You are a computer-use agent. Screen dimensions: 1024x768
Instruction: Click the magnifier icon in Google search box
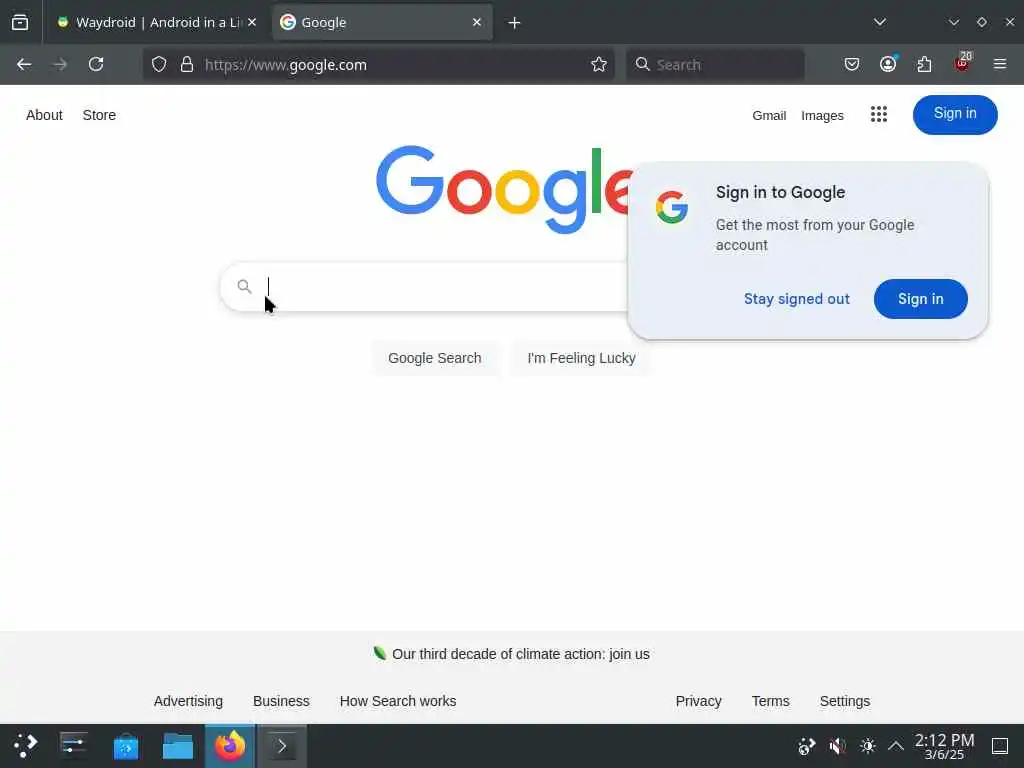pos(244,286)
